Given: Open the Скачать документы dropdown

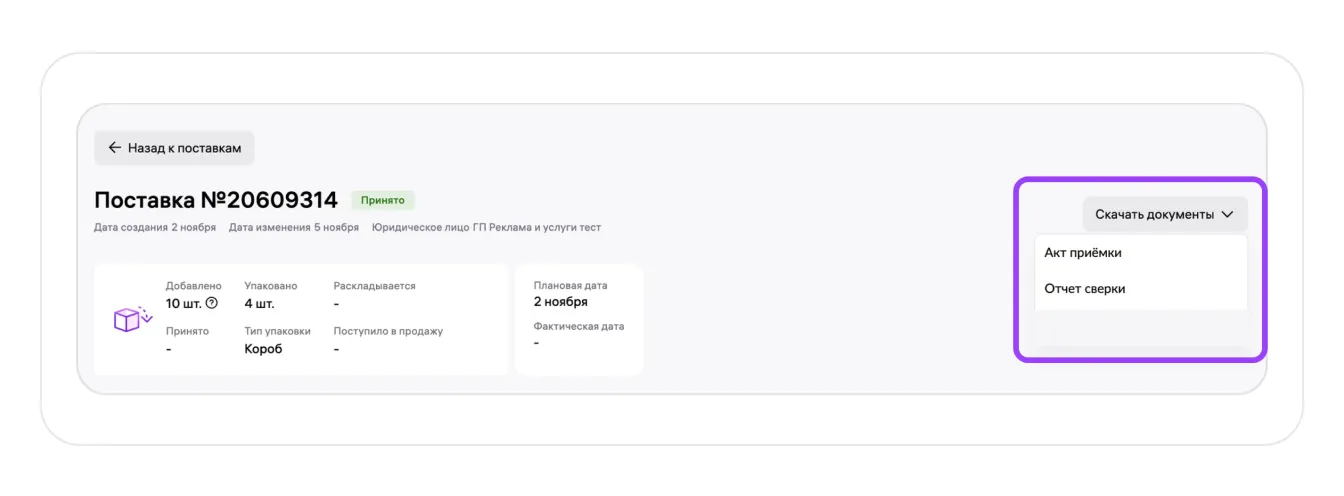Looking at the screenshot, I should pos(1164,214).
